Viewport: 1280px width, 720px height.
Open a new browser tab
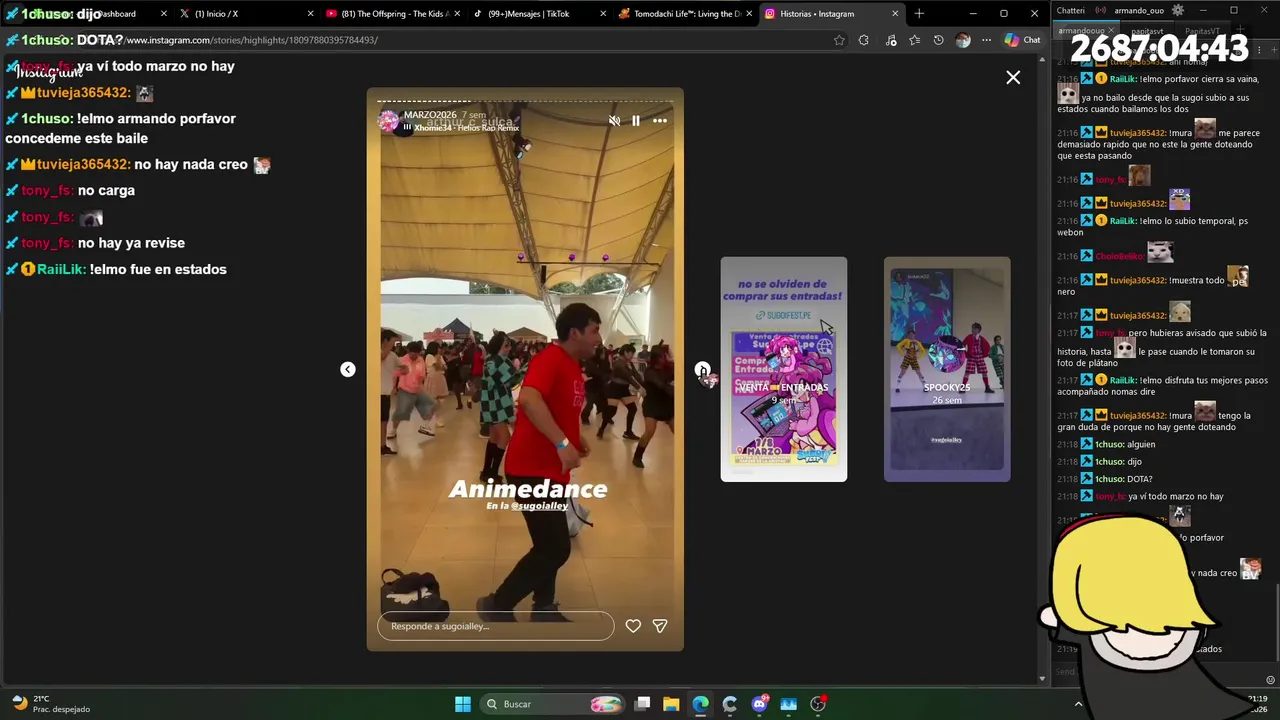[919, 14]
